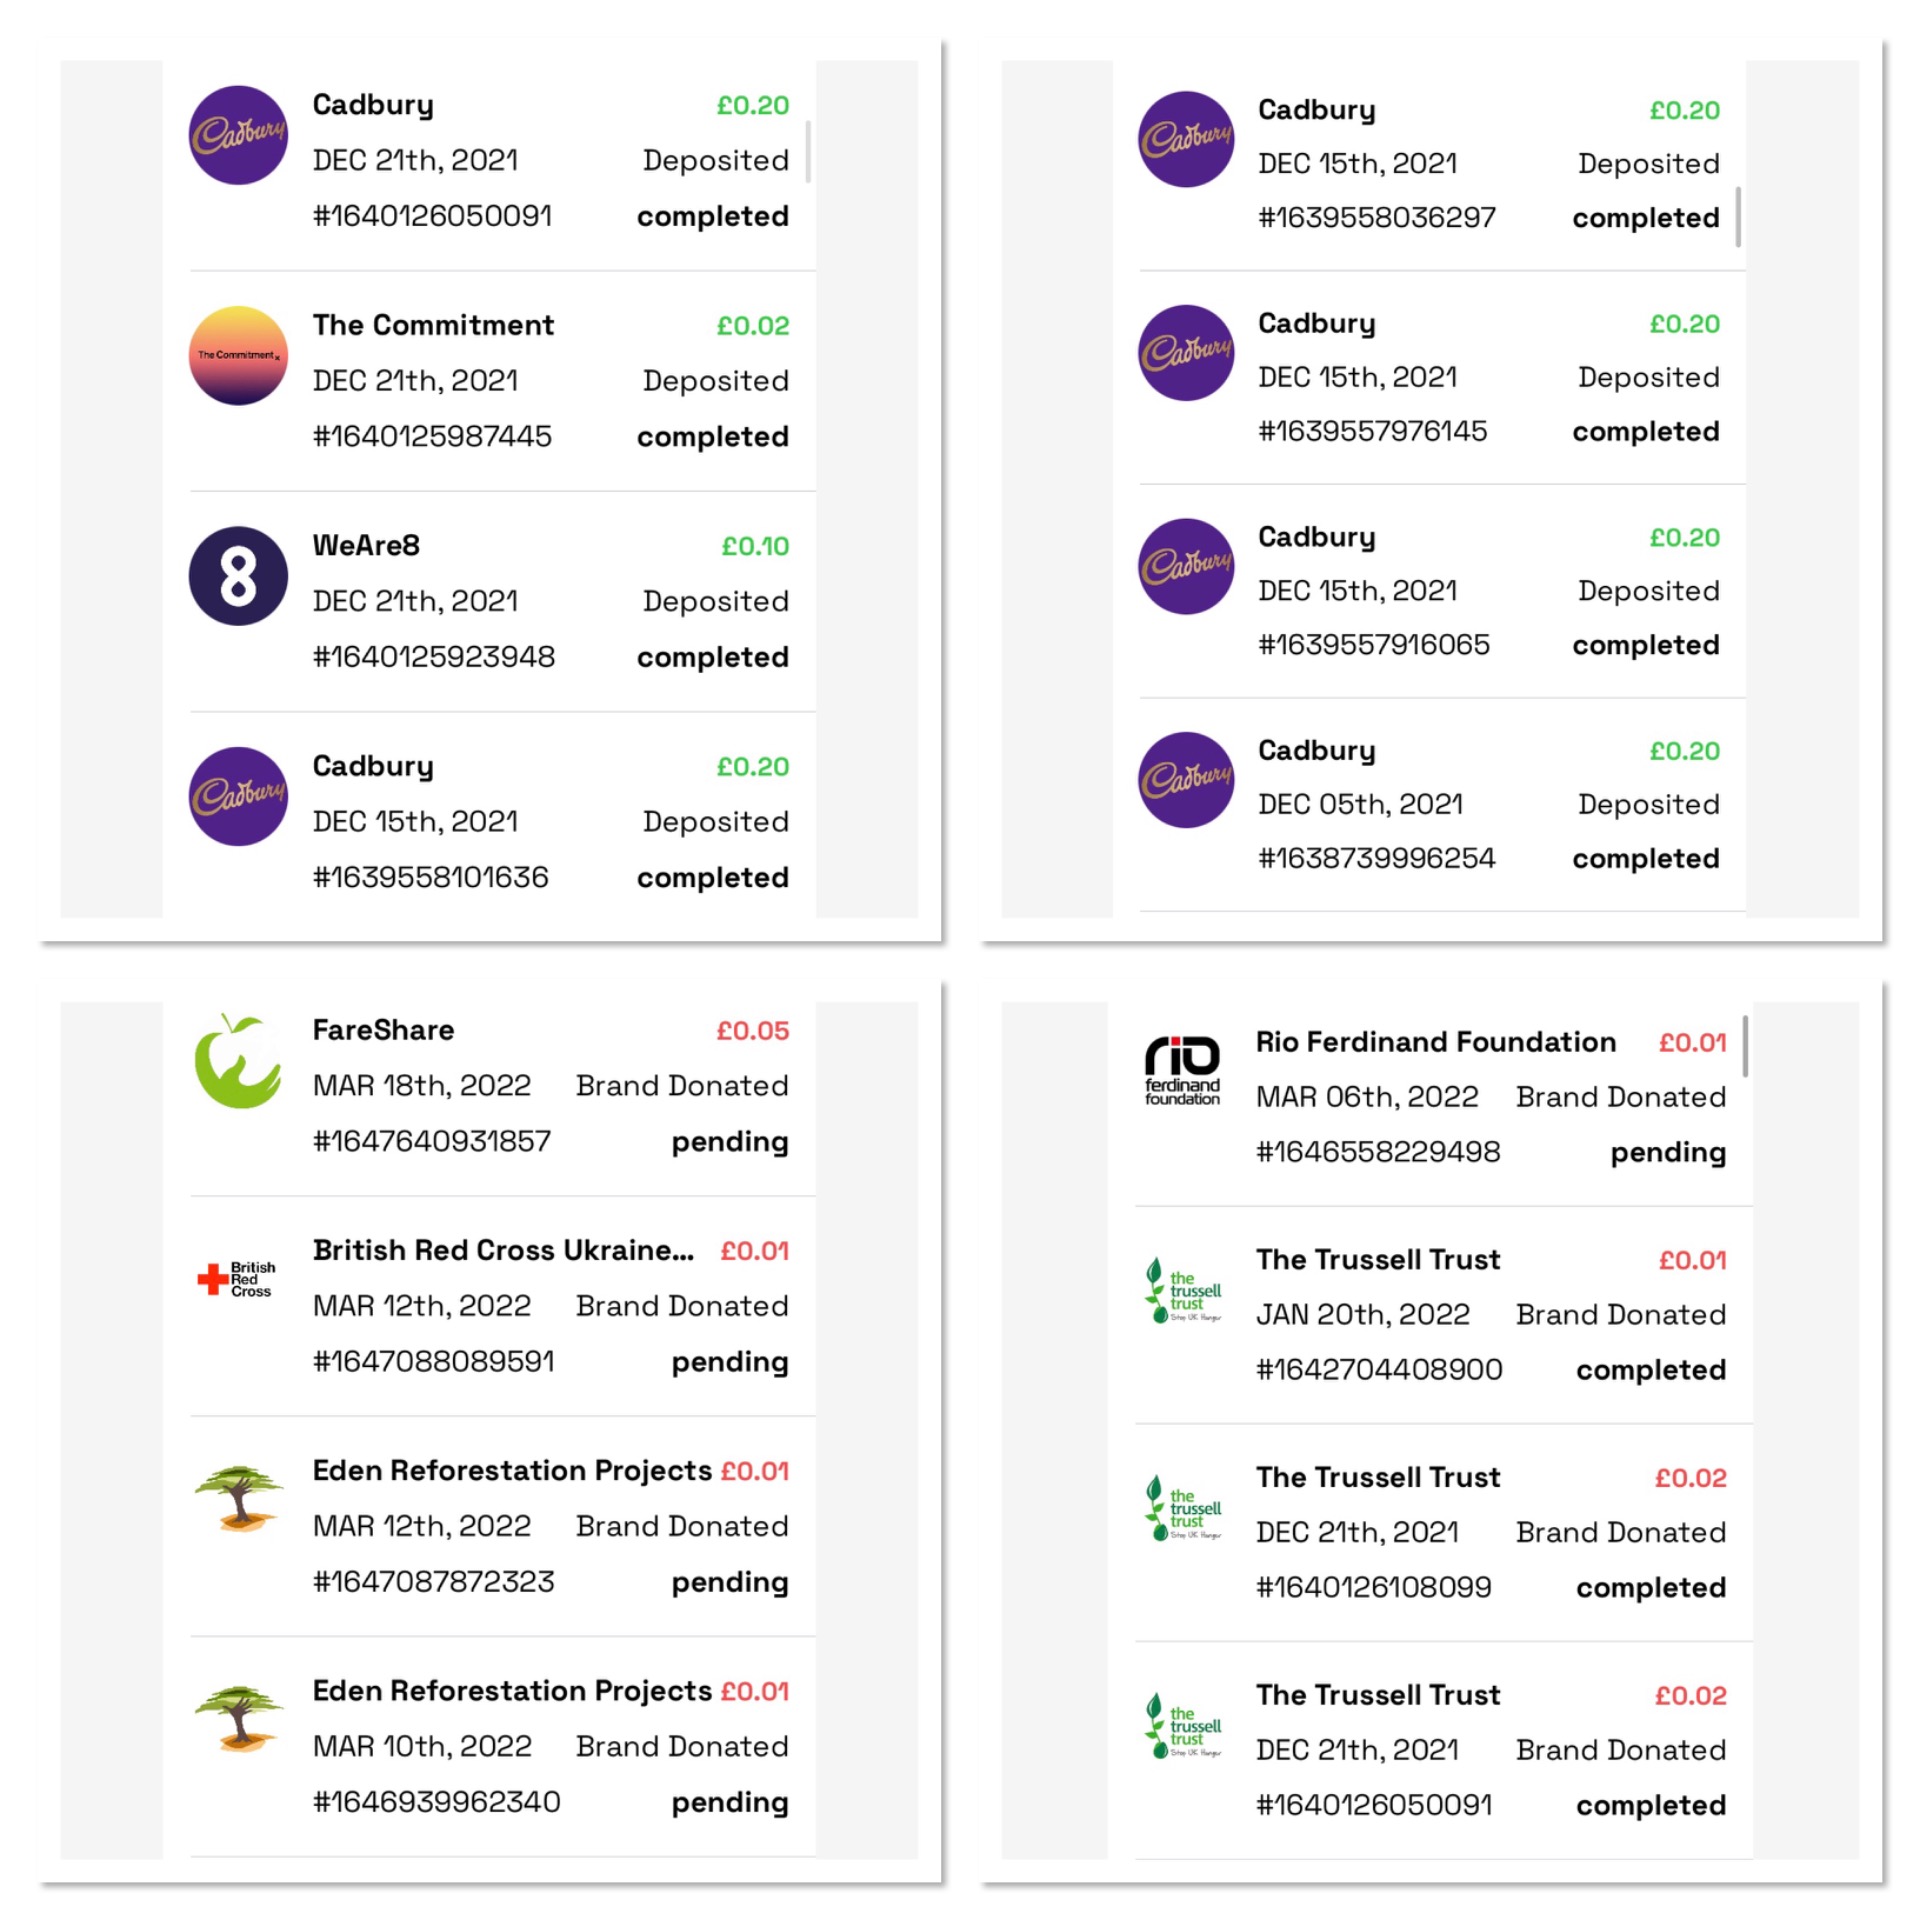The width and height of the screenshot is (1920, 1920).
Task: Click the British Red Cross logo
Action: [x=238, y=1279]
